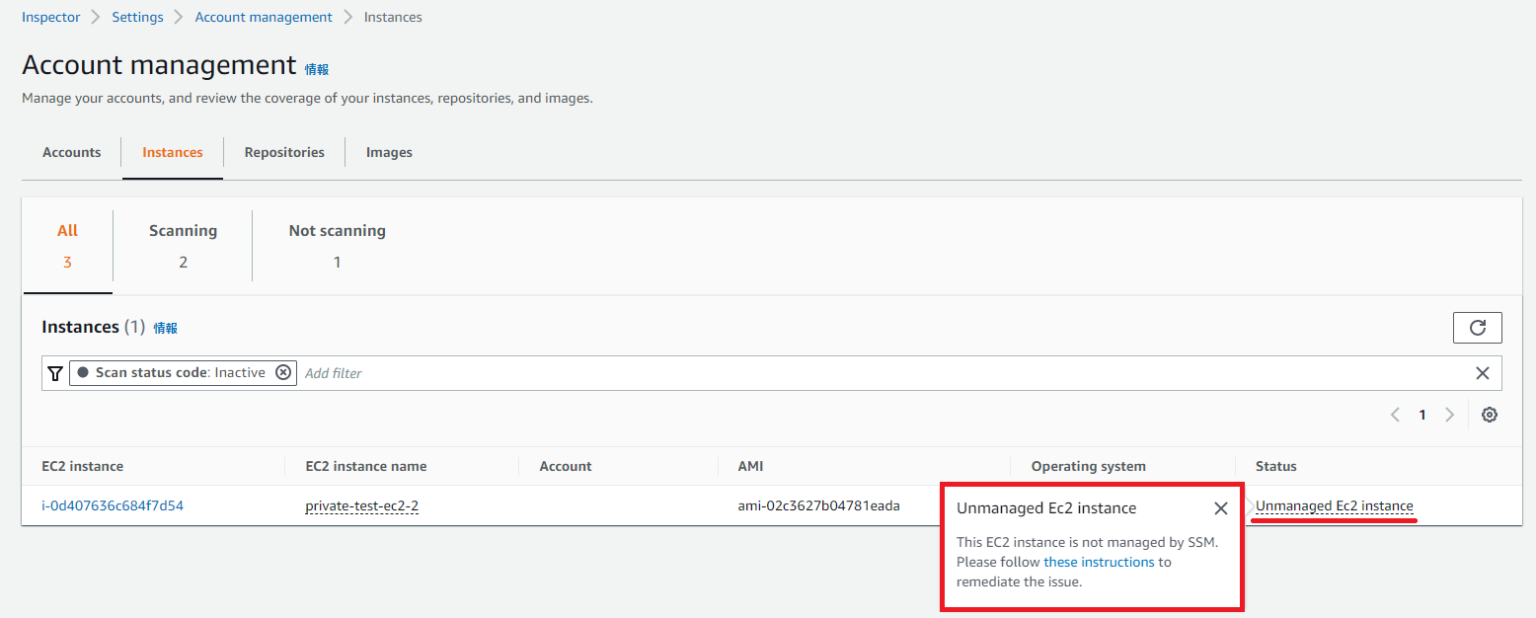Go to the previous page chevron
The height and width of the screenshot is (618, 1536).
pyautogui.click(x=1395, y=414)
